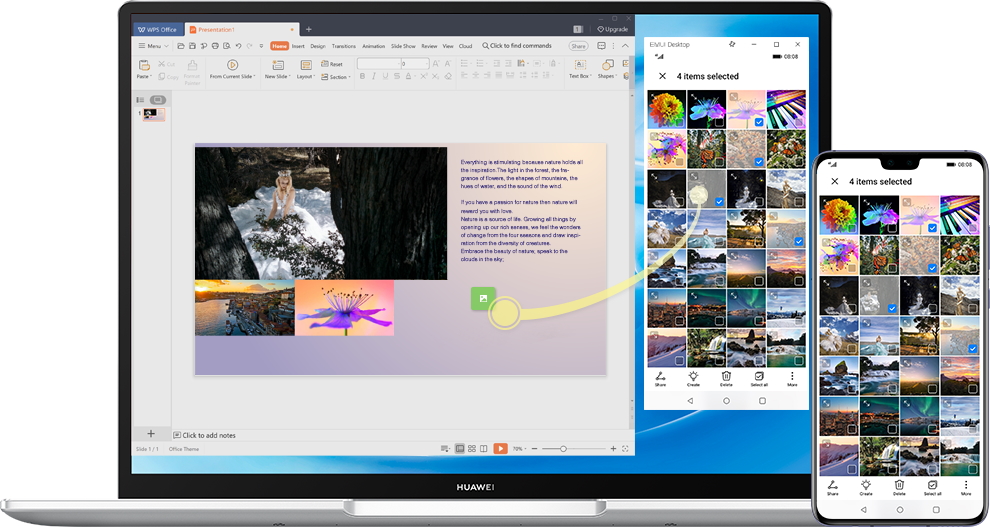990x527 pixels.
Task: Switch to slide sorter view icon
Action: click(x=473, y=449)
